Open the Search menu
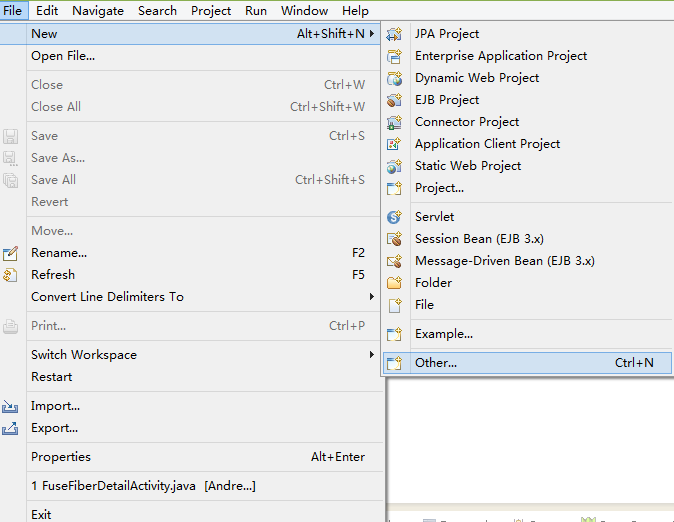 (157, 10)
